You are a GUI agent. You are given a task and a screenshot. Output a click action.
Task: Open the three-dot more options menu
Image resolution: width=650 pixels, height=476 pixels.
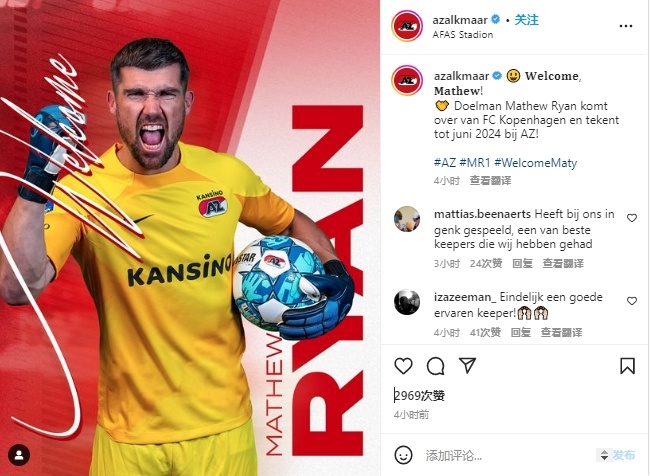626,26
